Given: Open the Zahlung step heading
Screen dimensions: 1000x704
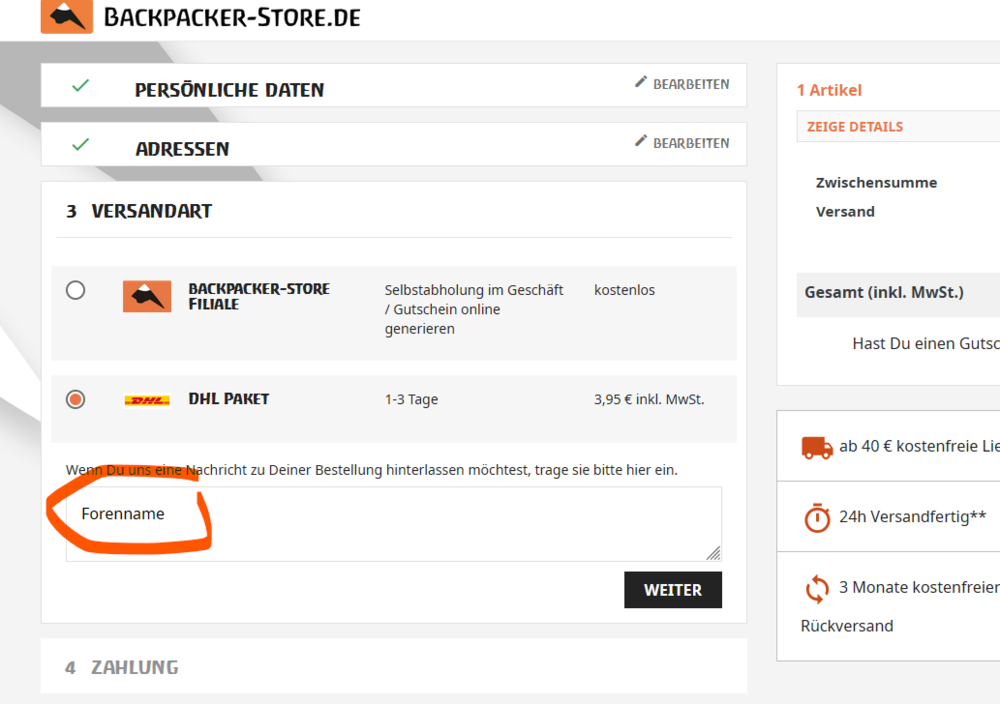Looking at the screenshot, I should [x=134, y=667].
